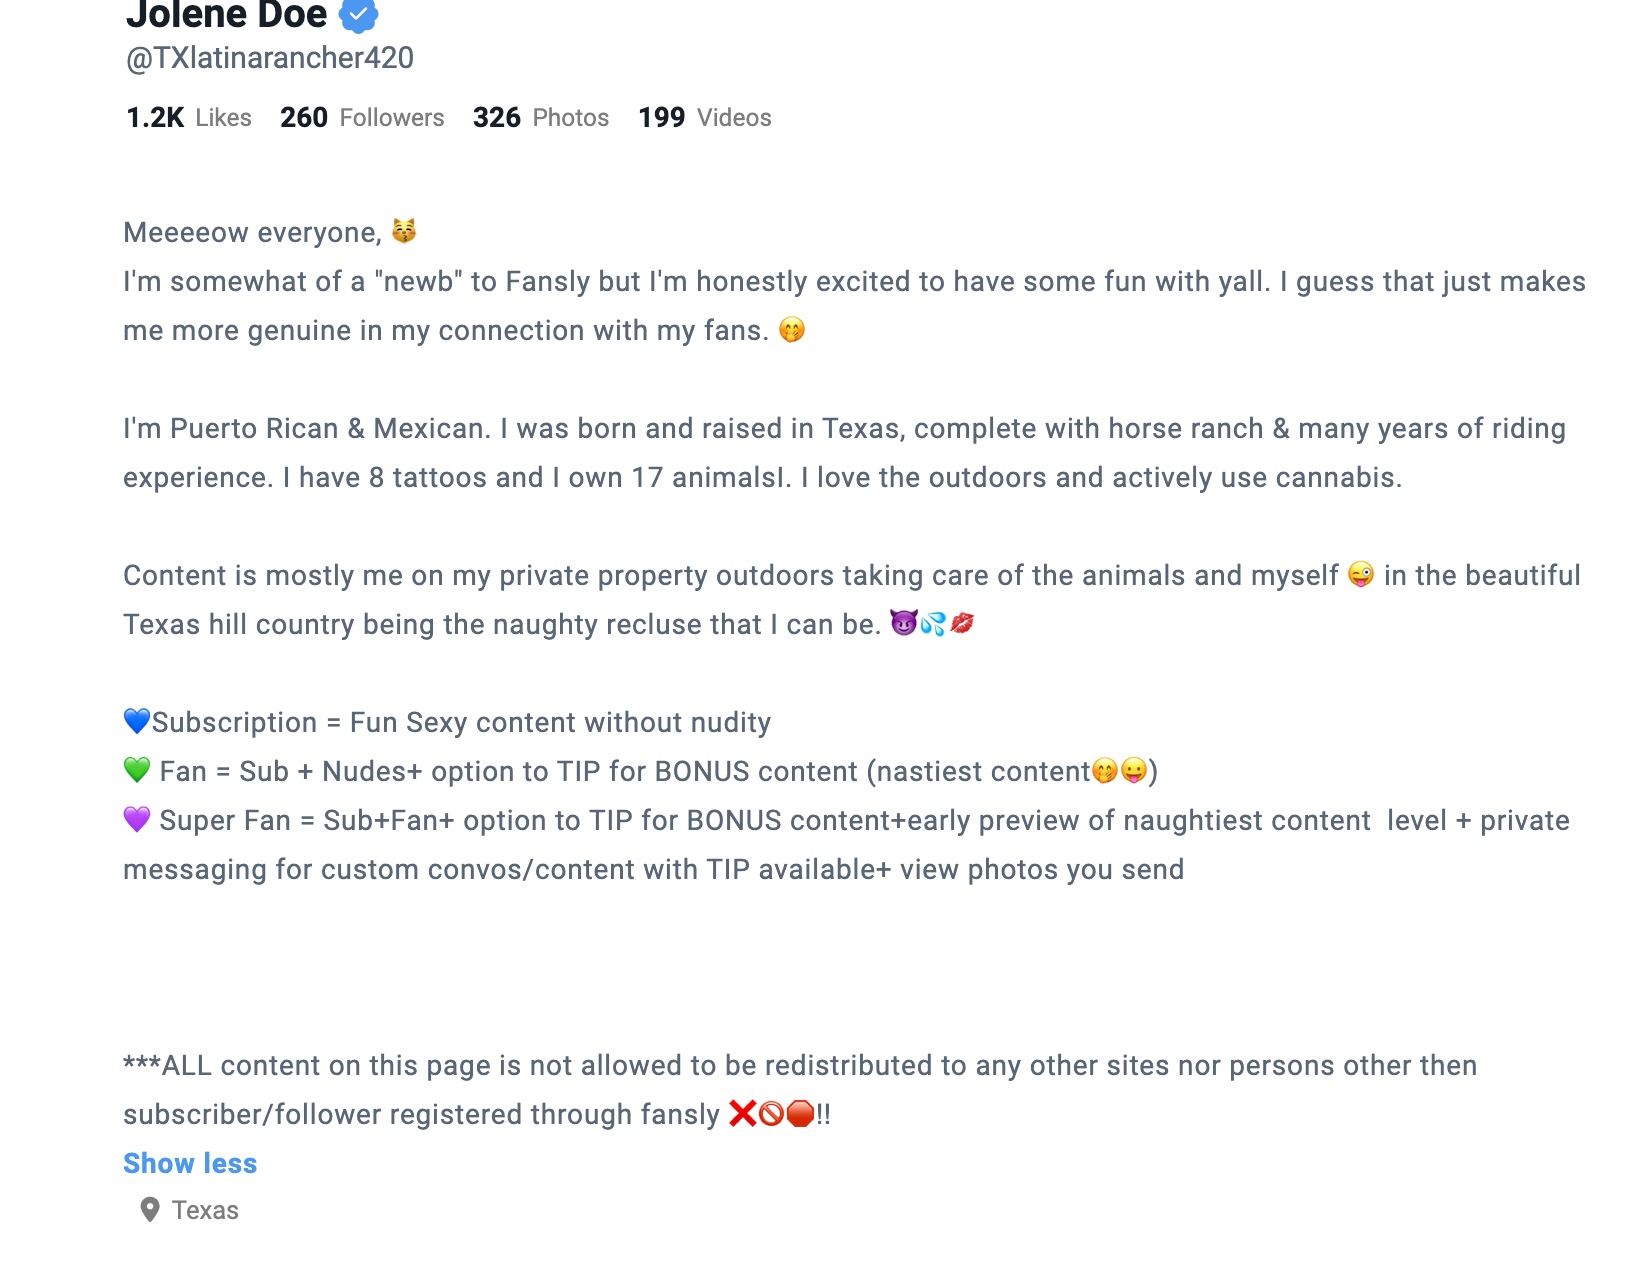Click the red stop sign emoji
Viewport: 1650px width, 1268px height.
coord(801,1113)
